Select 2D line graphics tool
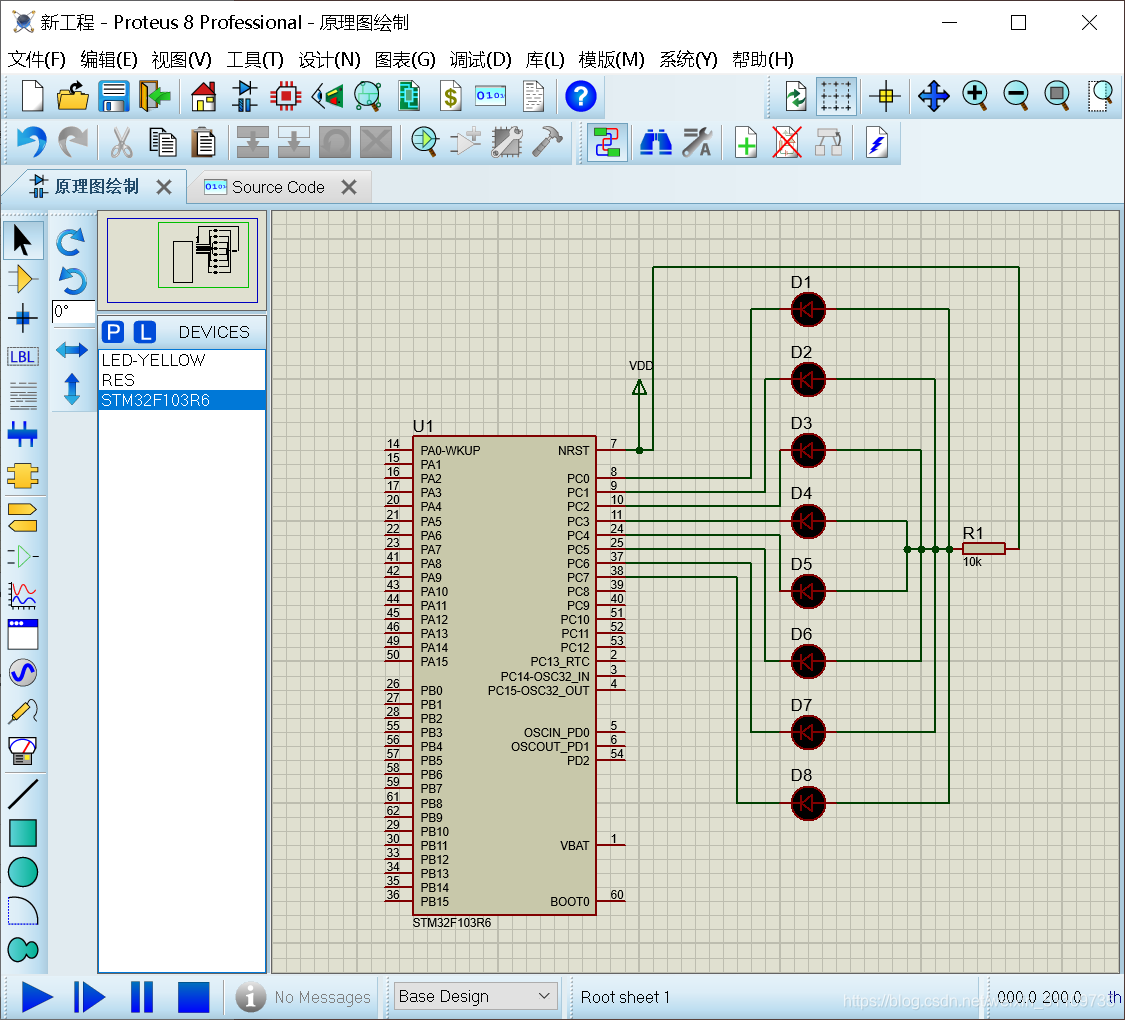Image resolution: width=1125 pixels, height=1020 pixels. click(23, 794)
